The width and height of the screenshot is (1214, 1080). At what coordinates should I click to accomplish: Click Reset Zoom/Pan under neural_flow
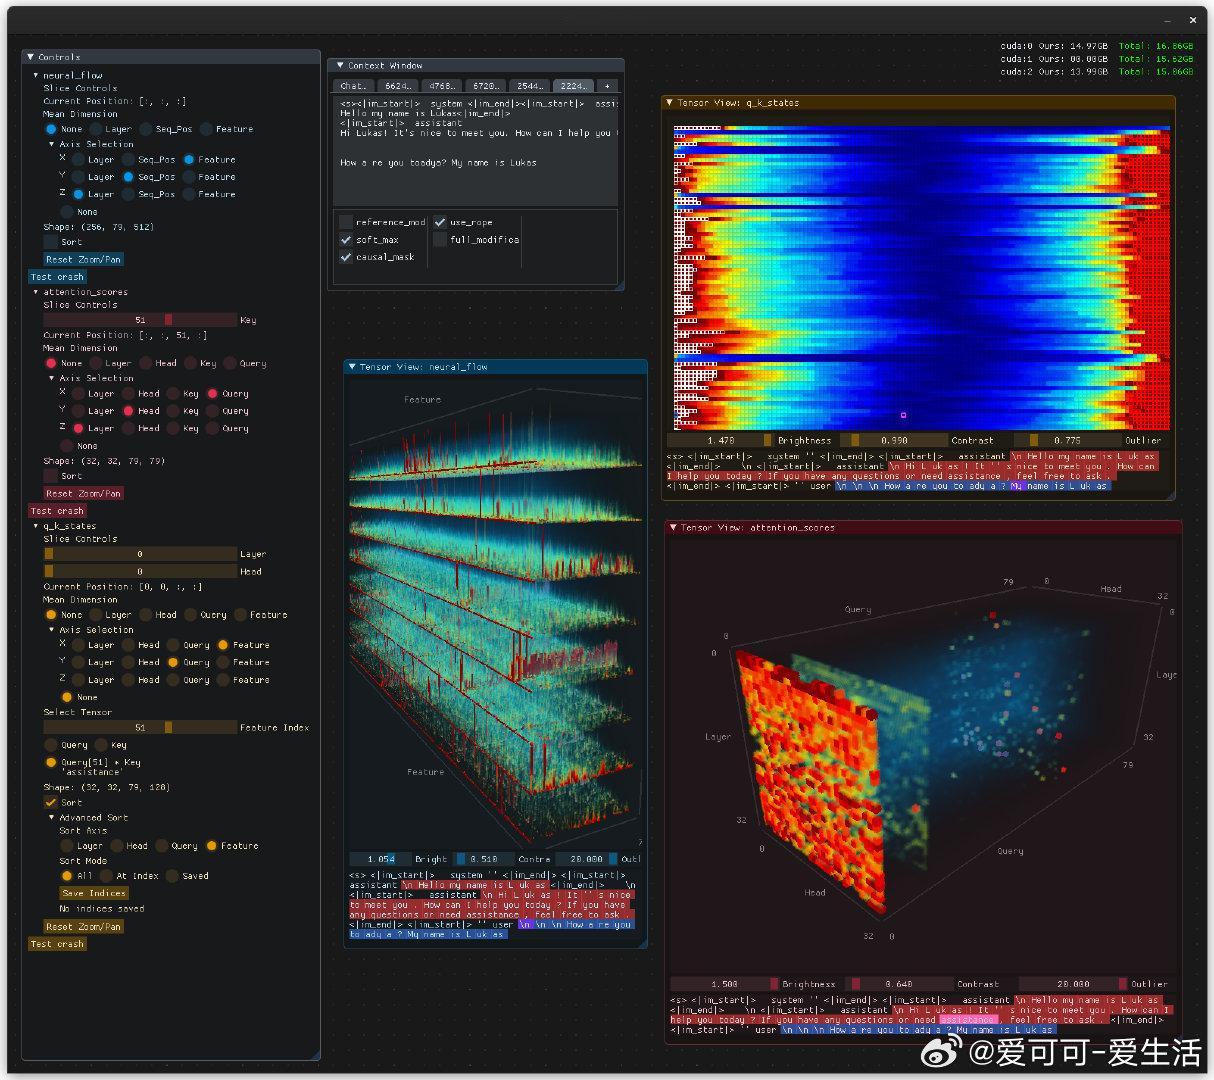tap(83, 259)
